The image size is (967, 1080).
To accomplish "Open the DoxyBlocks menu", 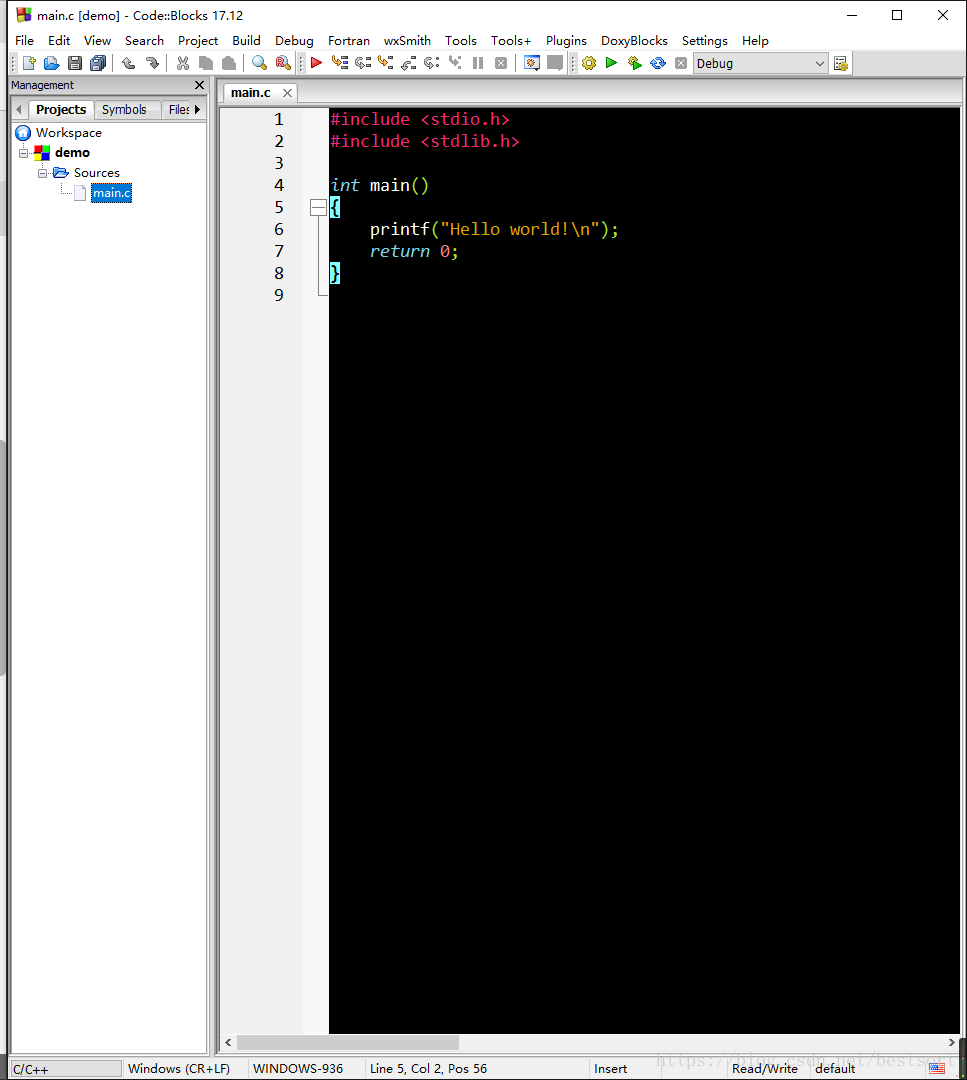I will [634, 41].
